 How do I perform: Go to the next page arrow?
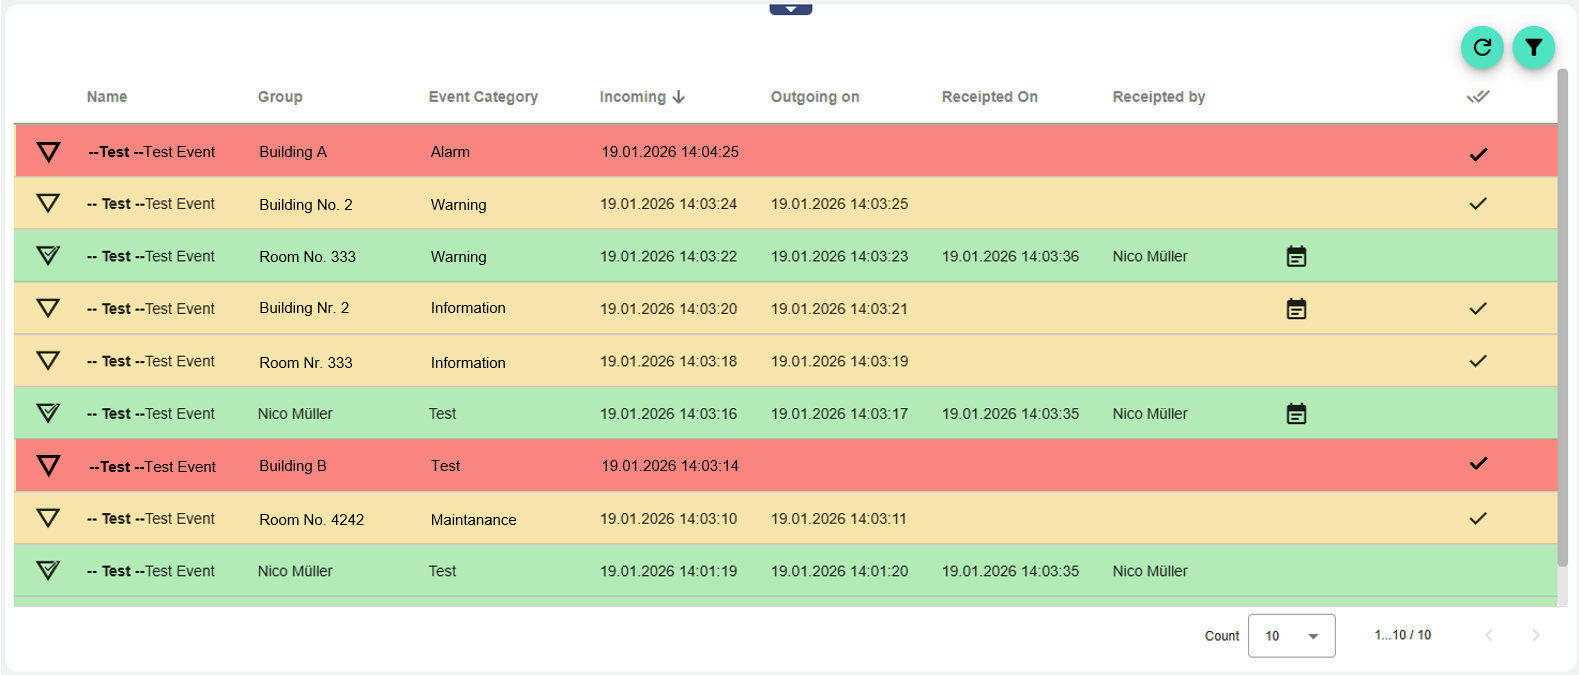[x=1535, y=636]
